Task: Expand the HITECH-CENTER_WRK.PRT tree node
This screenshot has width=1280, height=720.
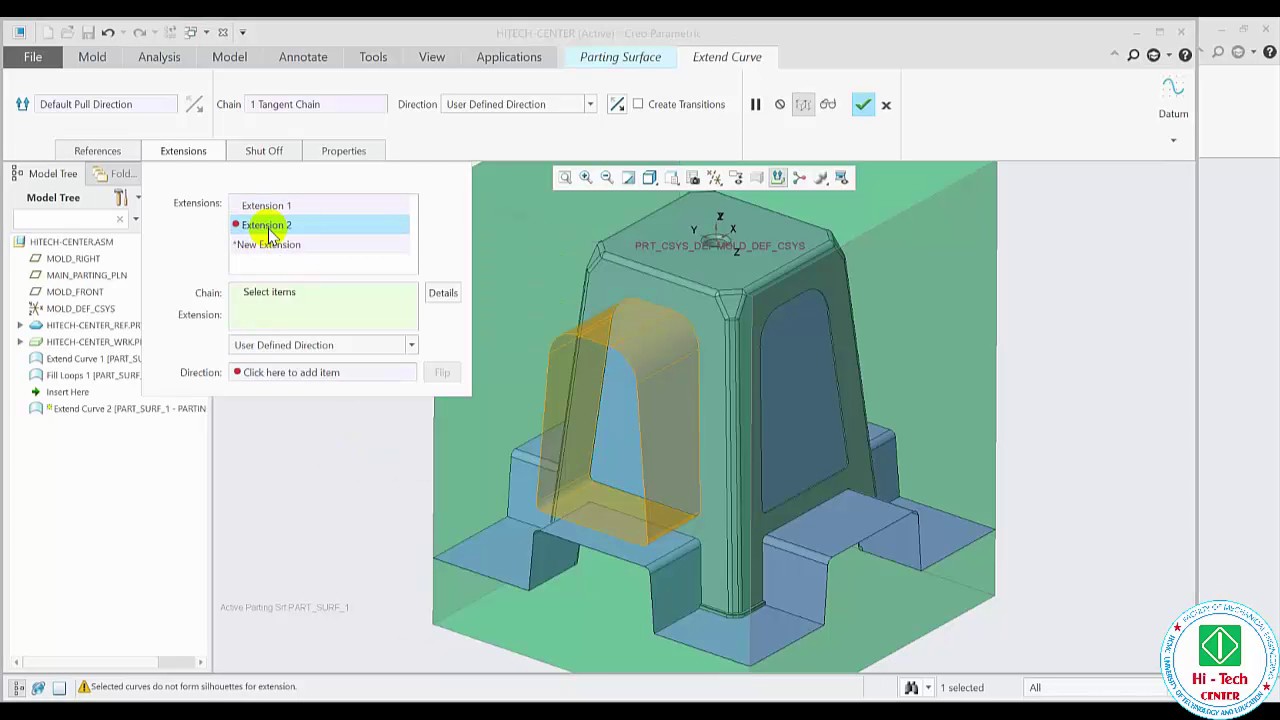Action: [20, 342]
